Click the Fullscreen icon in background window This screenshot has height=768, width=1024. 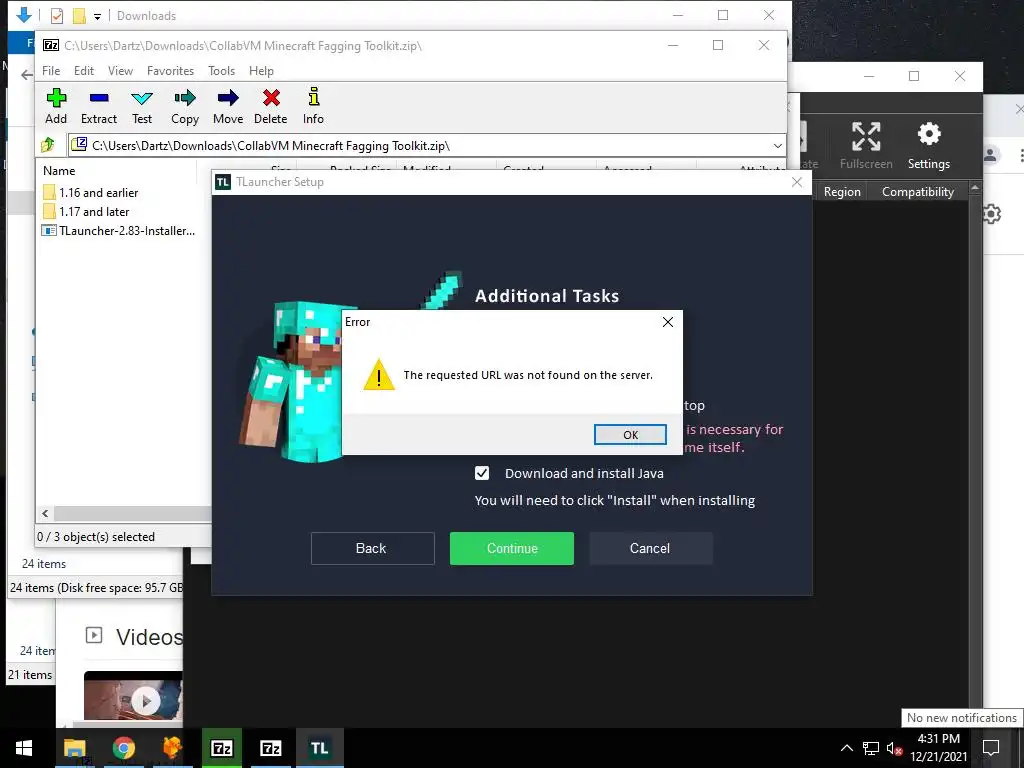866,136
